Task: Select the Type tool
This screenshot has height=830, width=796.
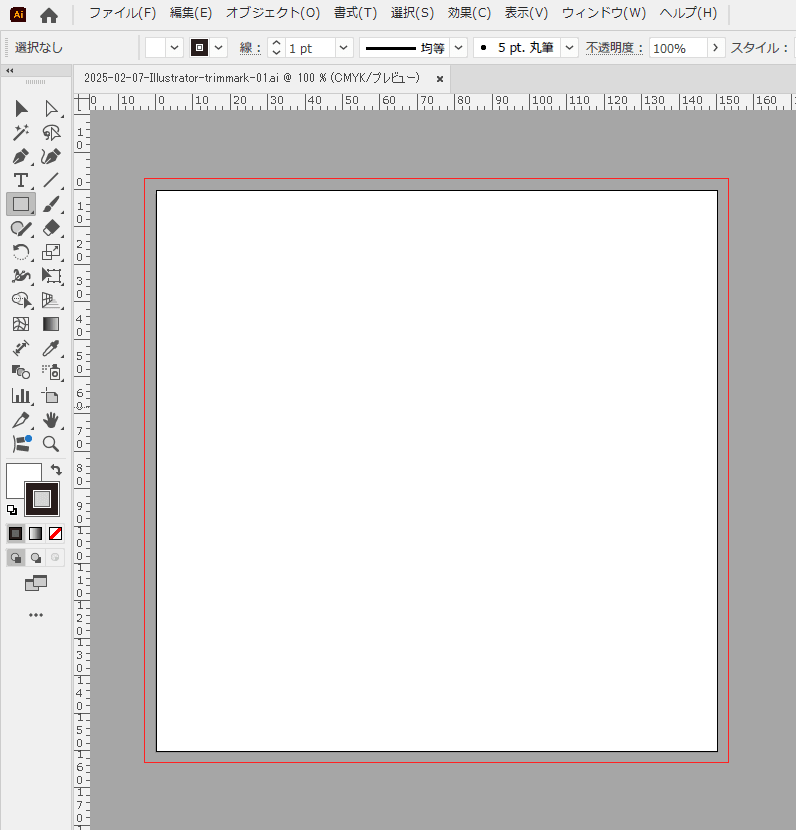Action: pos(21,181)
